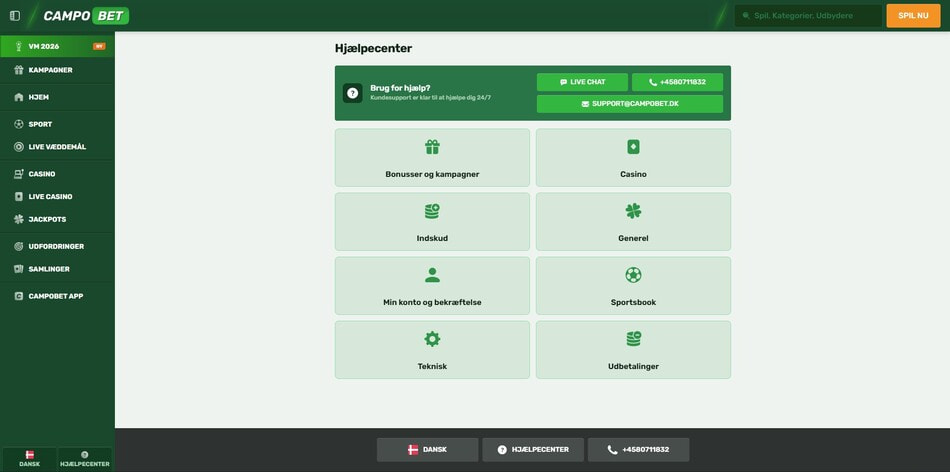950x472 pixels.
Task: Click the gear icon on the Teknisk card
Action: [x=432, y=339]
